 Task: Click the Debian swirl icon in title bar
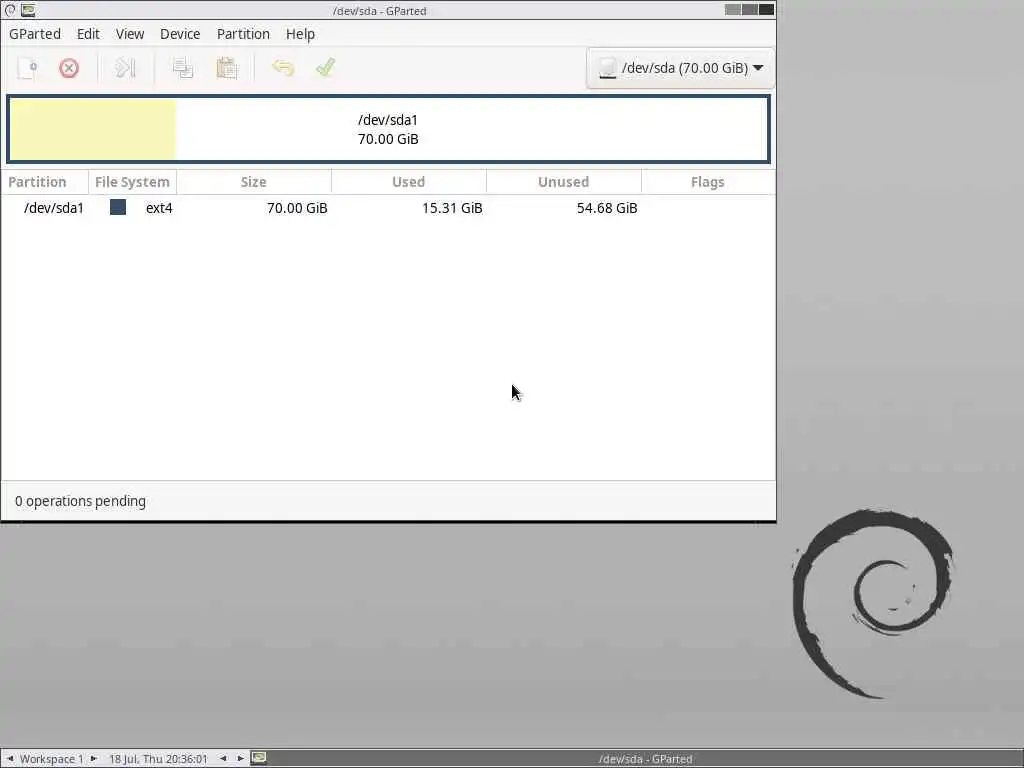coord(10,10)
